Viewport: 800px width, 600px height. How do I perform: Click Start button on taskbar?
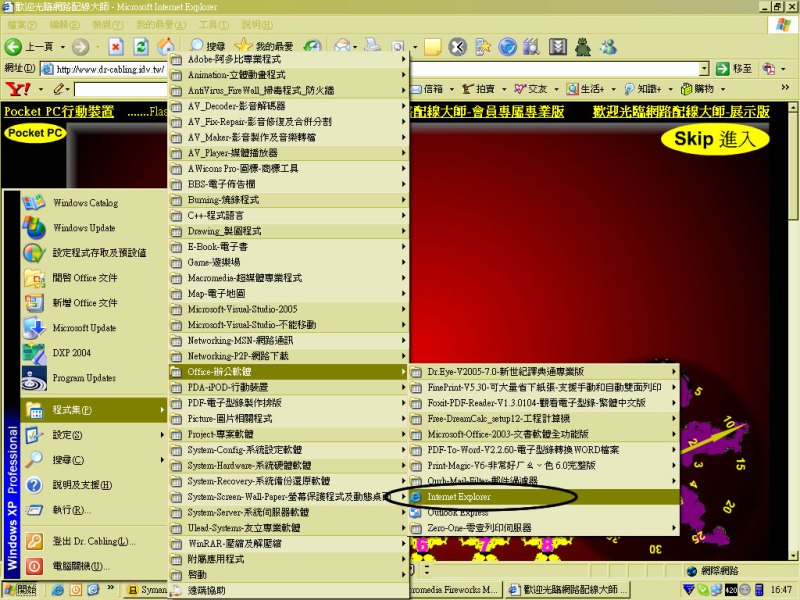pos(20,590)
